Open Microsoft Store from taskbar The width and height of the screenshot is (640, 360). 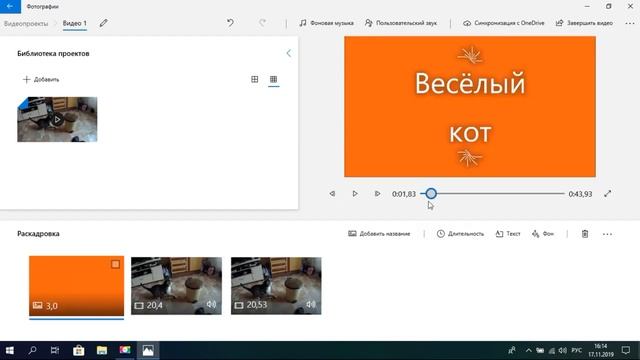pyautogui.click(x=78, y=350)
